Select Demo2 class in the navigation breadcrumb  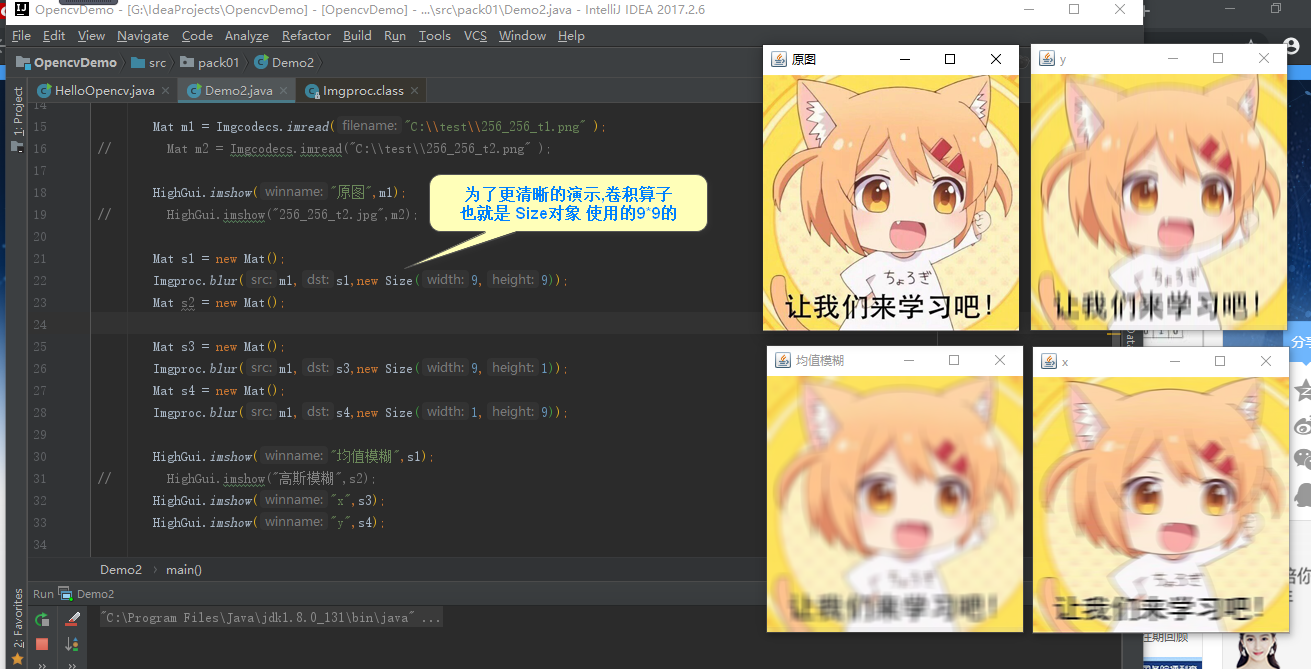(284, 62)
